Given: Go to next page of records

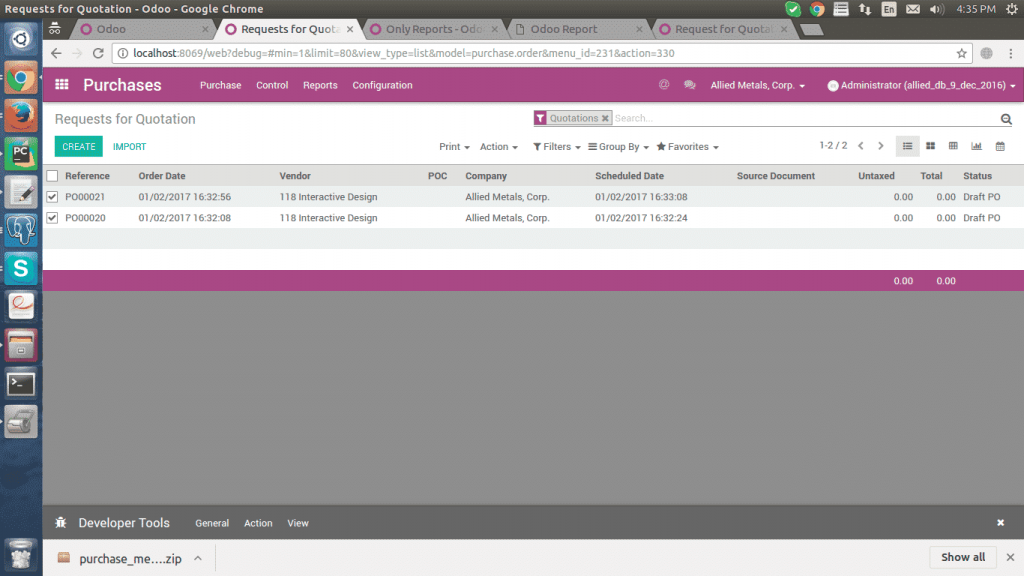Looking at the screenshot, I should click(881, 146).
